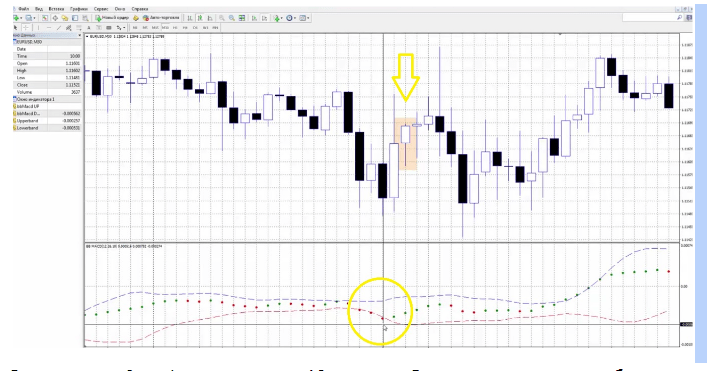Toggle chart auto scroll
Screen dimensions: 724x371
coord(254,18)
